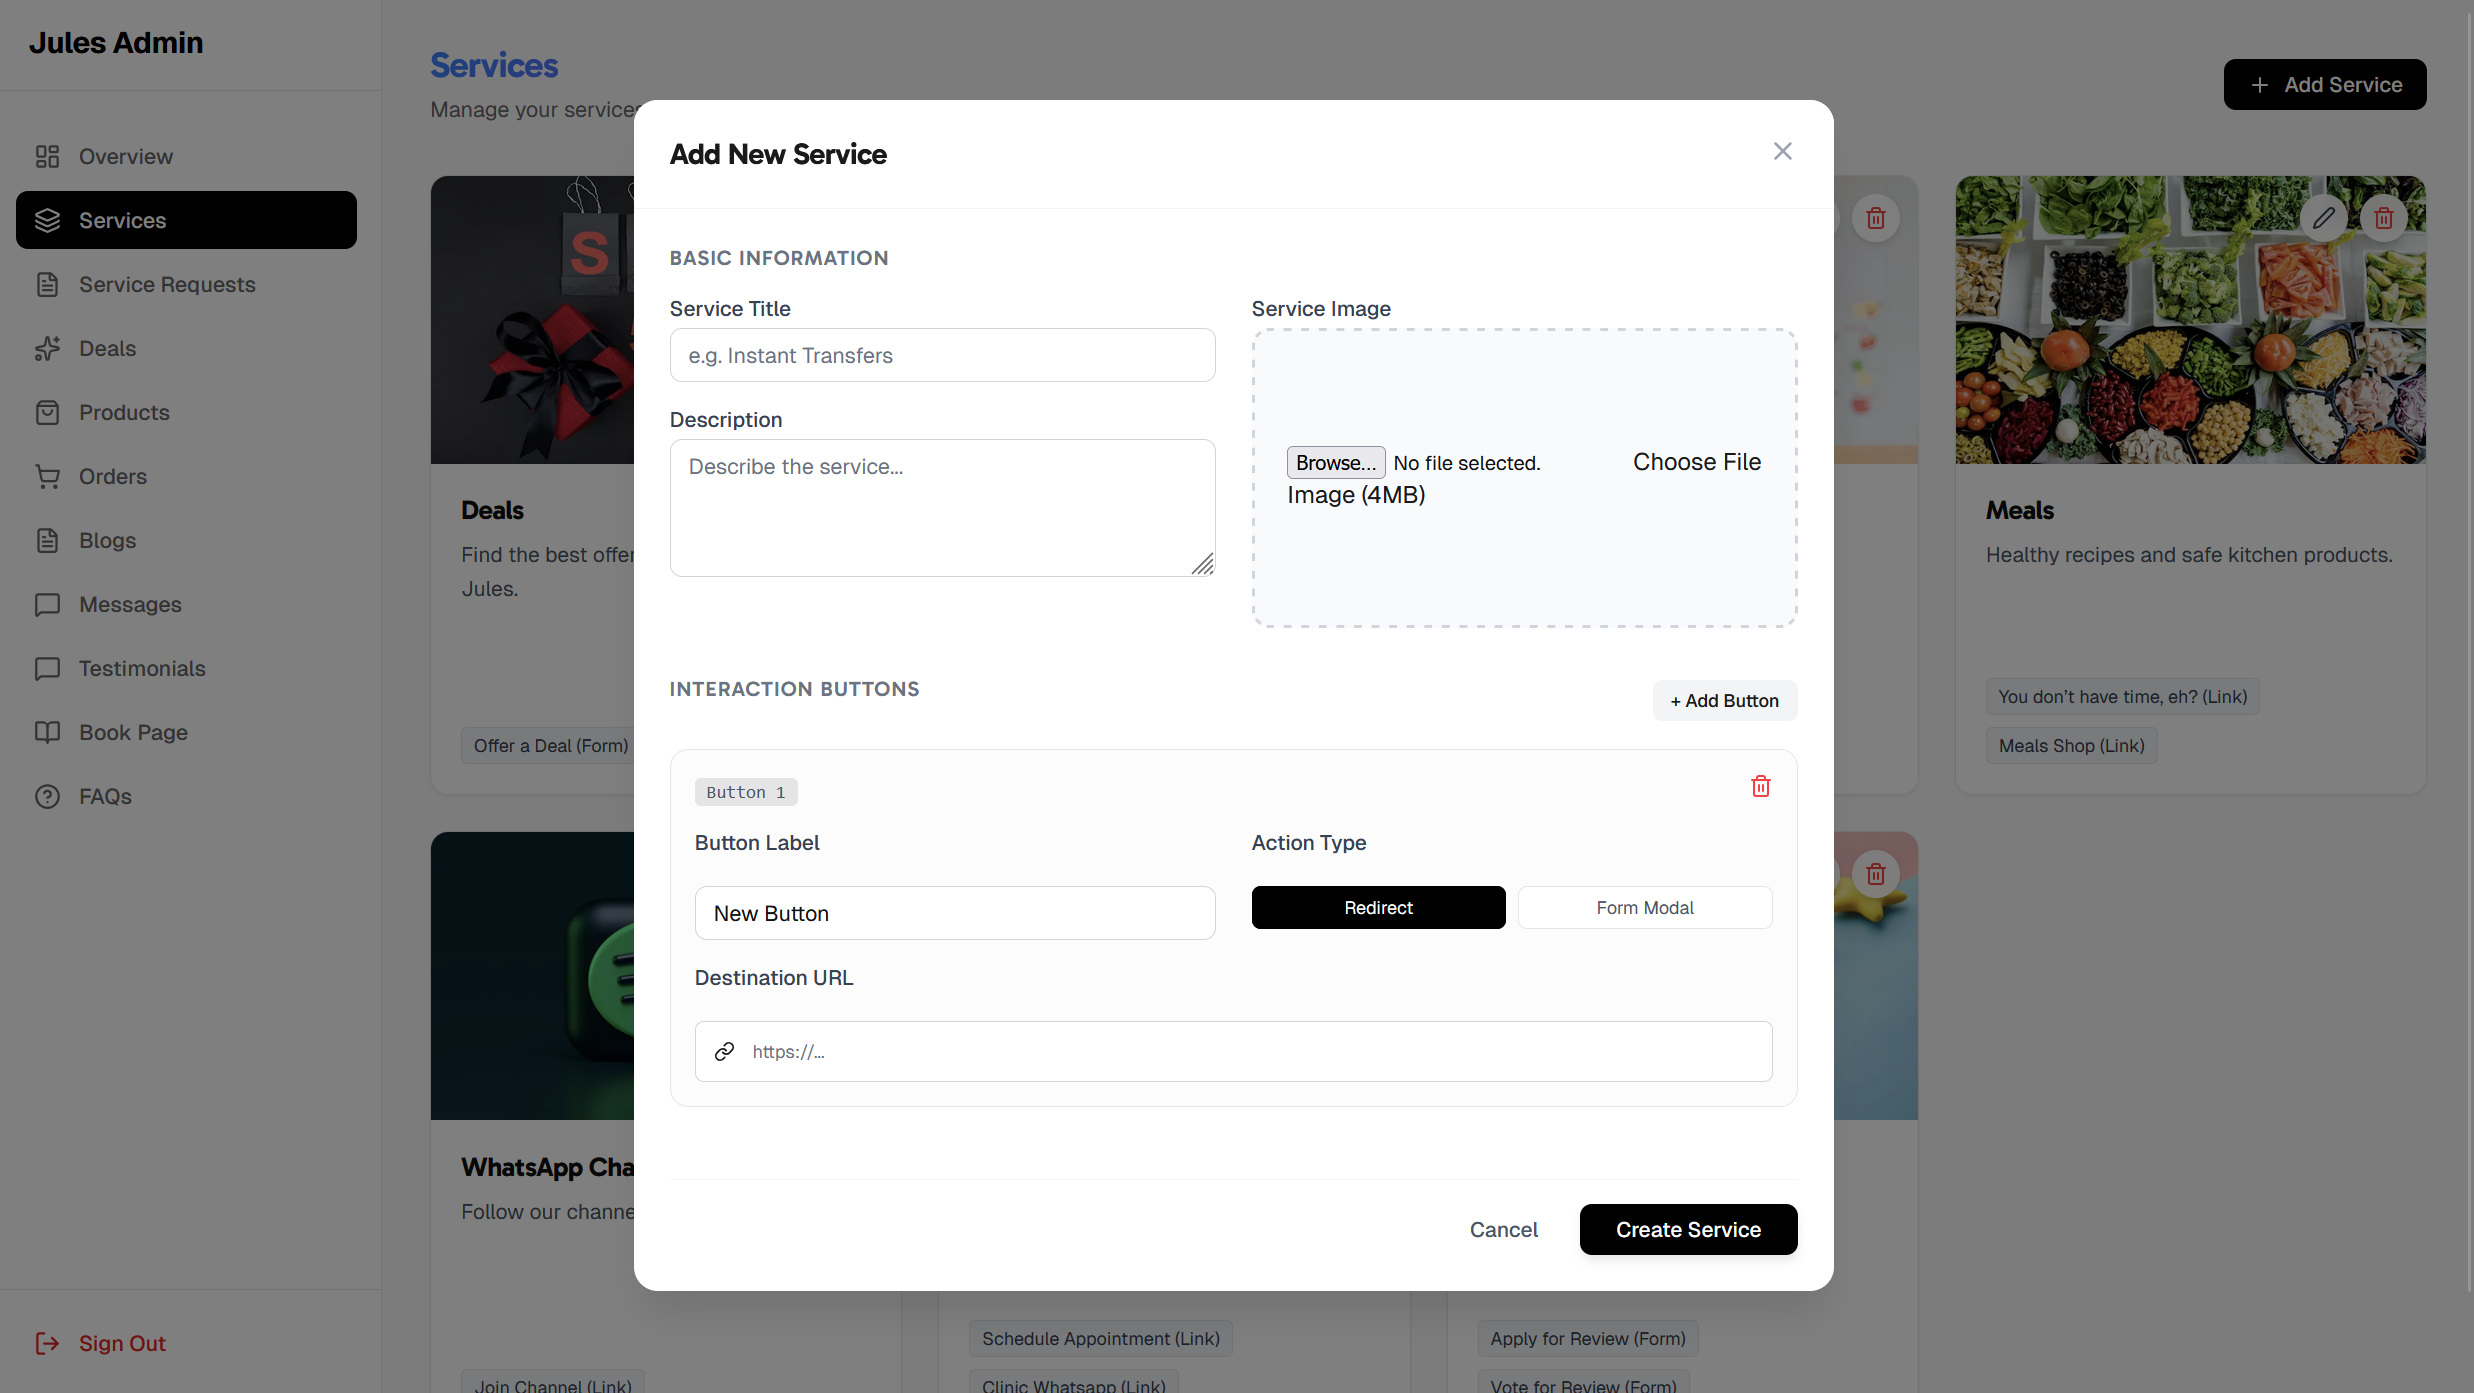Image resolution: width=2474 pixels, height=1393 pixels.
Task: Delete Button 1 using its trash icon
Action: (x=1760, y=786)
